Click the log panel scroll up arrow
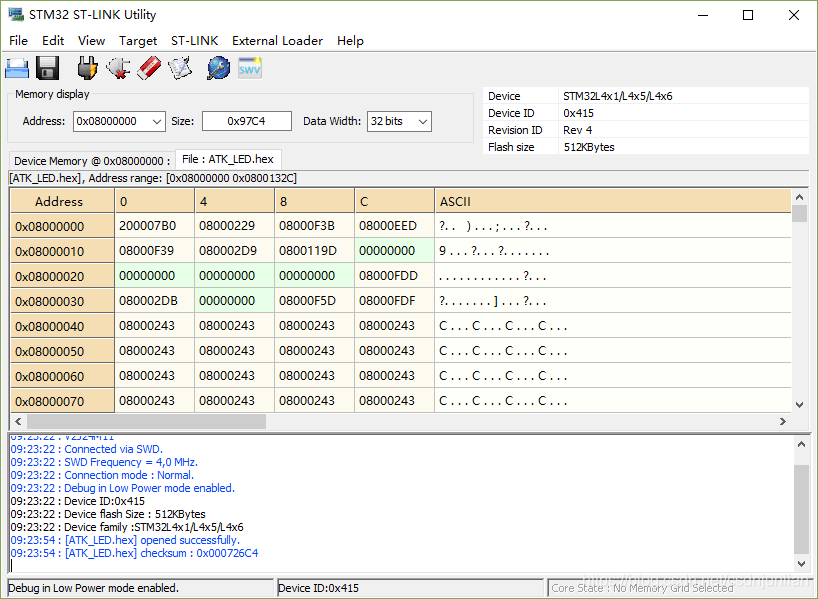Screen dimensions: 818x599 [x=801, y=445]
